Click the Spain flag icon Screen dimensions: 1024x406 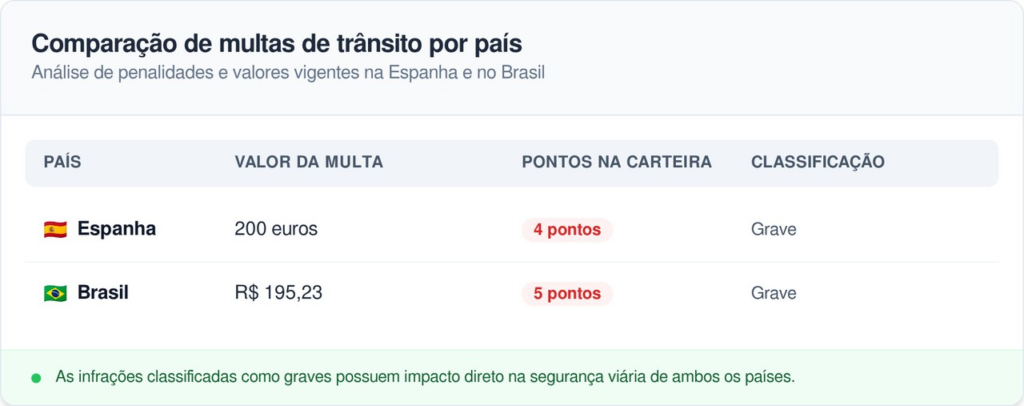pyautogui.click(x=55, y=229)
